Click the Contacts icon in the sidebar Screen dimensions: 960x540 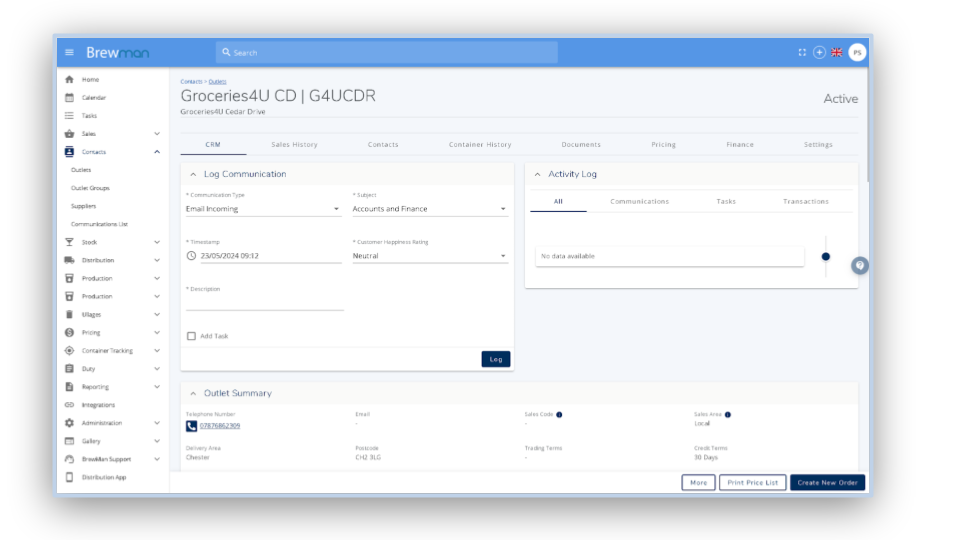coord(69,152)
